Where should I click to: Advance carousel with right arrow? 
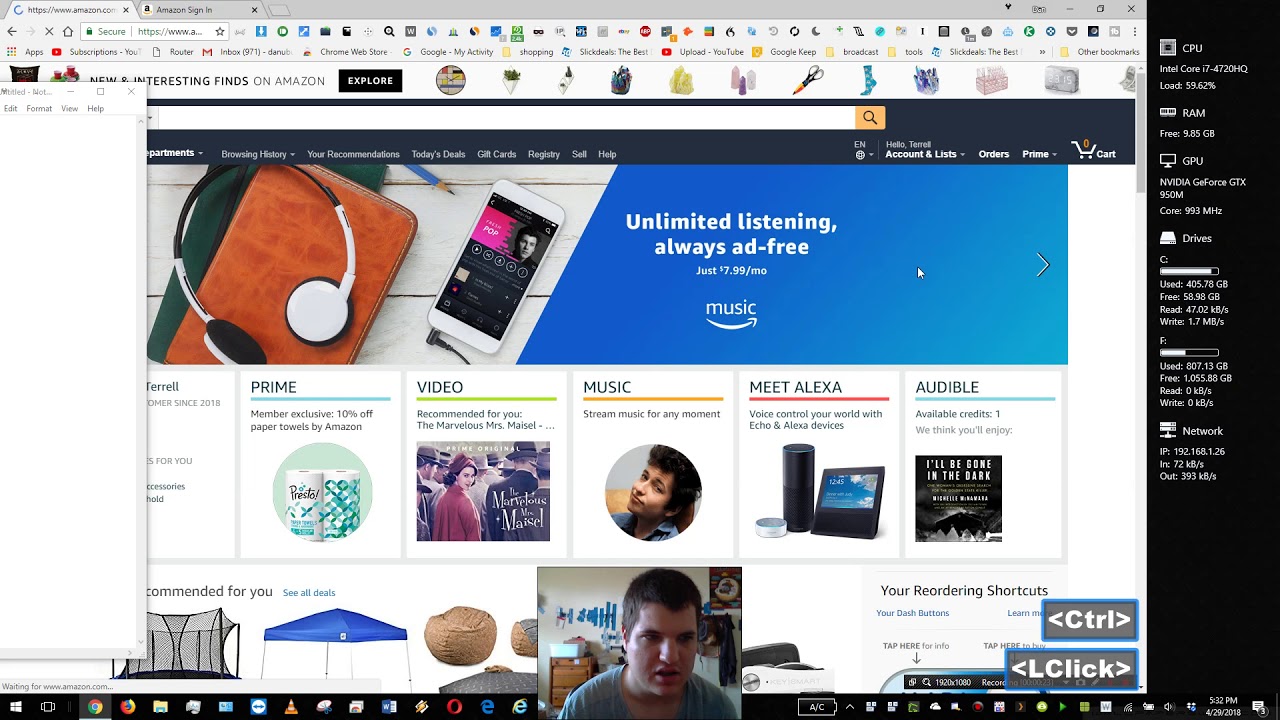pos(1043,265)
